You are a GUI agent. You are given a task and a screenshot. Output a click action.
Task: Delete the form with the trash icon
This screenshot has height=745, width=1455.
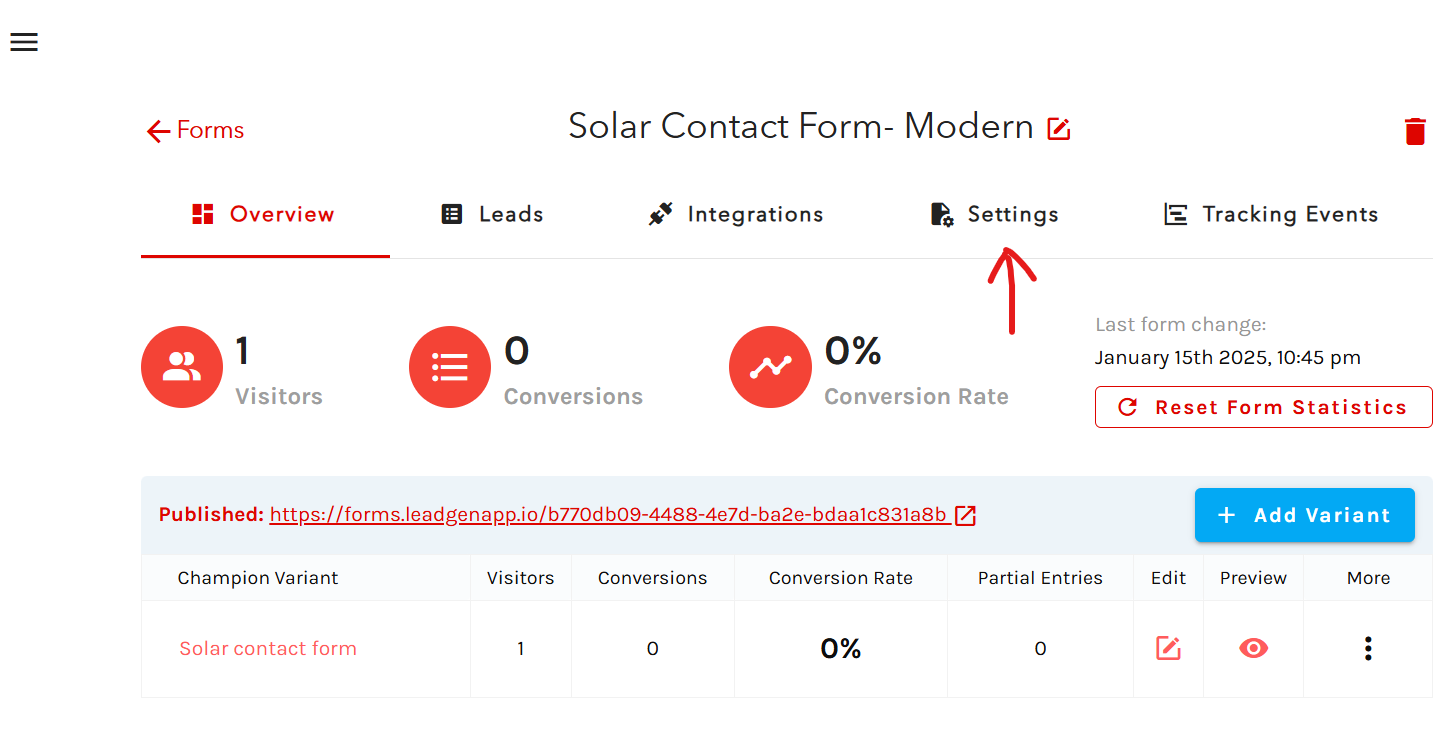[x=1415, y=130]
